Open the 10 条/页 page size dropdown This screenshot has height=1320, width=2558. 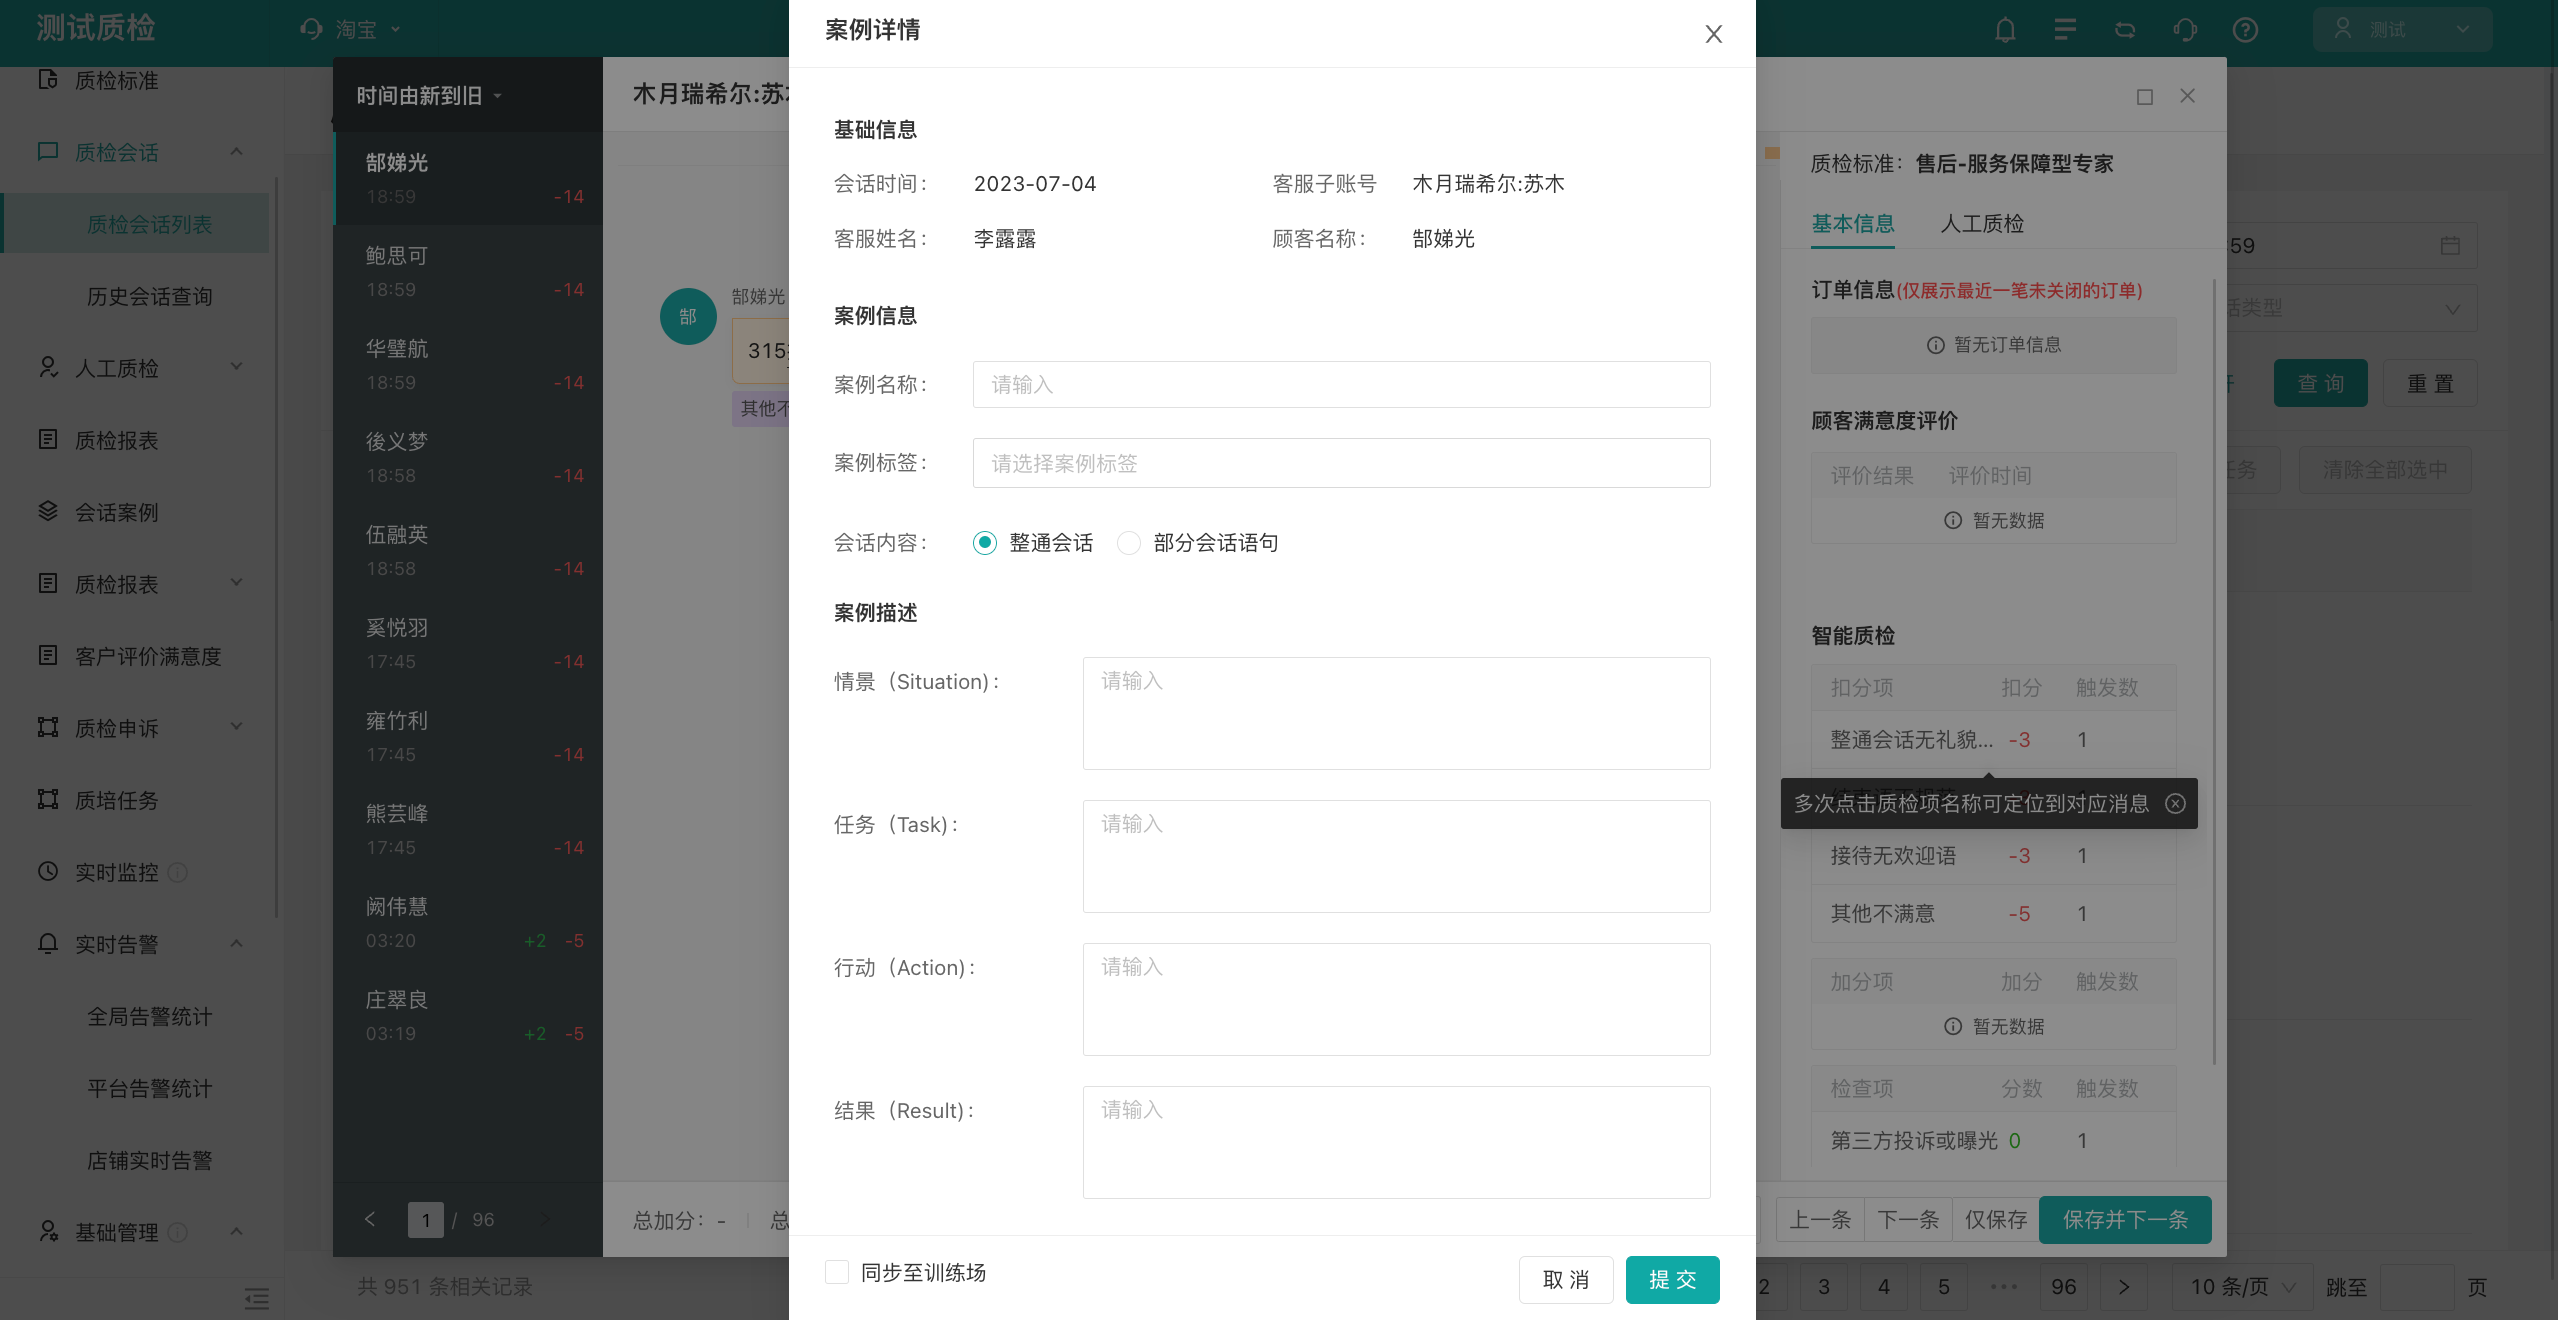pyautogui.click(x=2242, y=1287)
